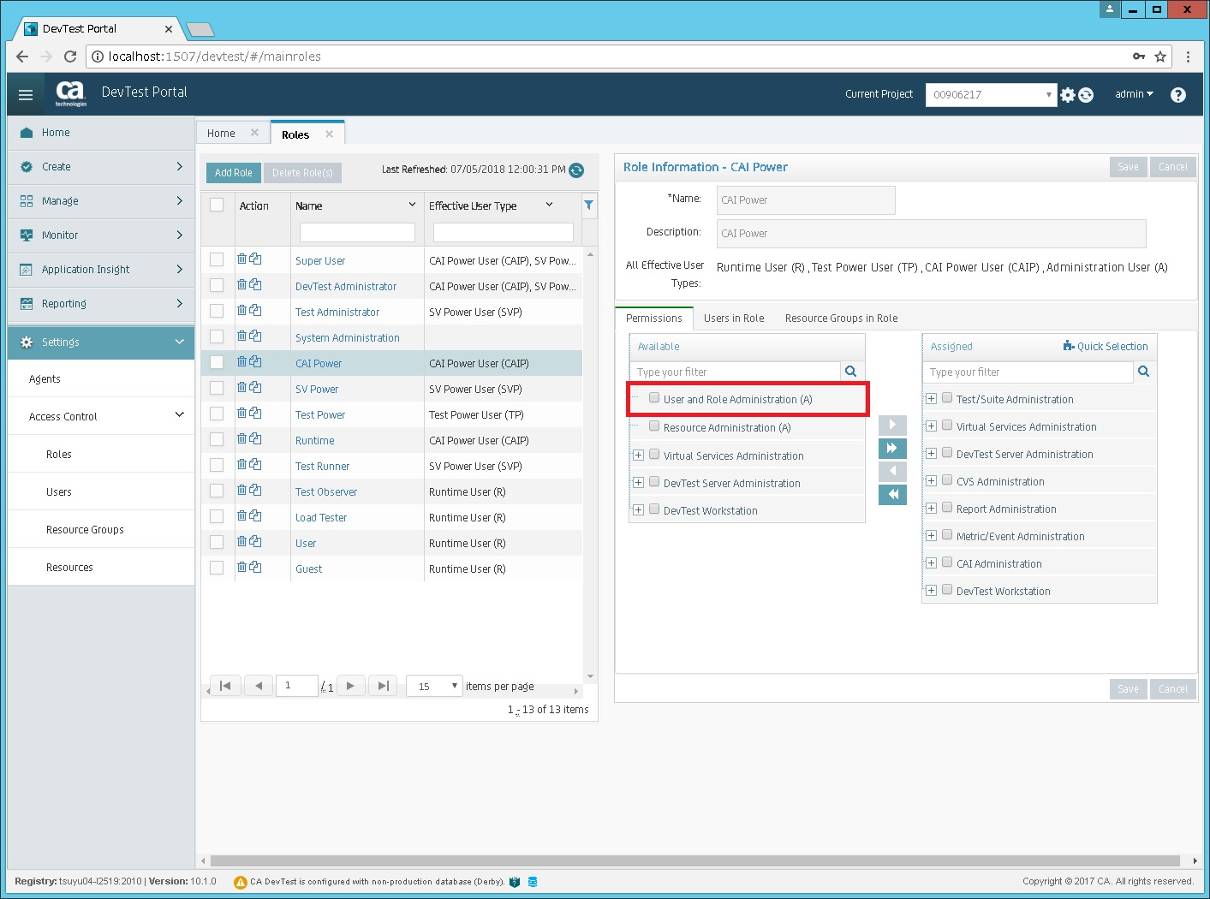Bookmark this page with the star icon
1210x899 pixels.
(1160, 57)
